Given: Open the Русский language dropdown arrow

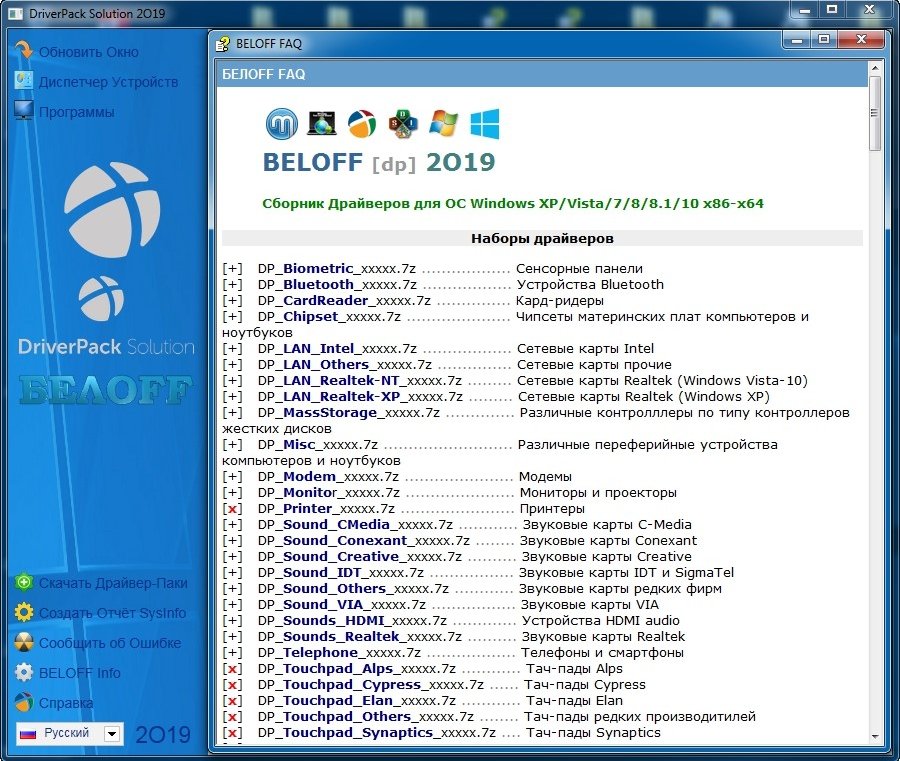Looking at the screenshot, I should tap(112, 733).
